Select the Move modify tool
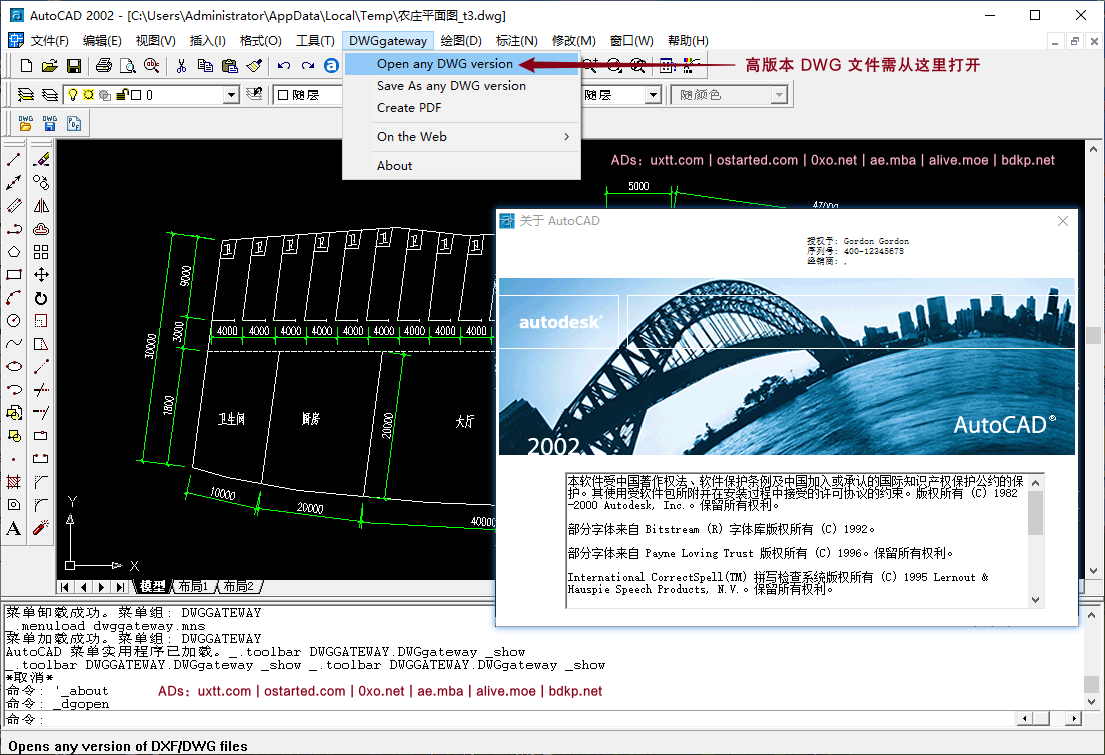Screen dimensions: 1105x755 tap(41, 275)
